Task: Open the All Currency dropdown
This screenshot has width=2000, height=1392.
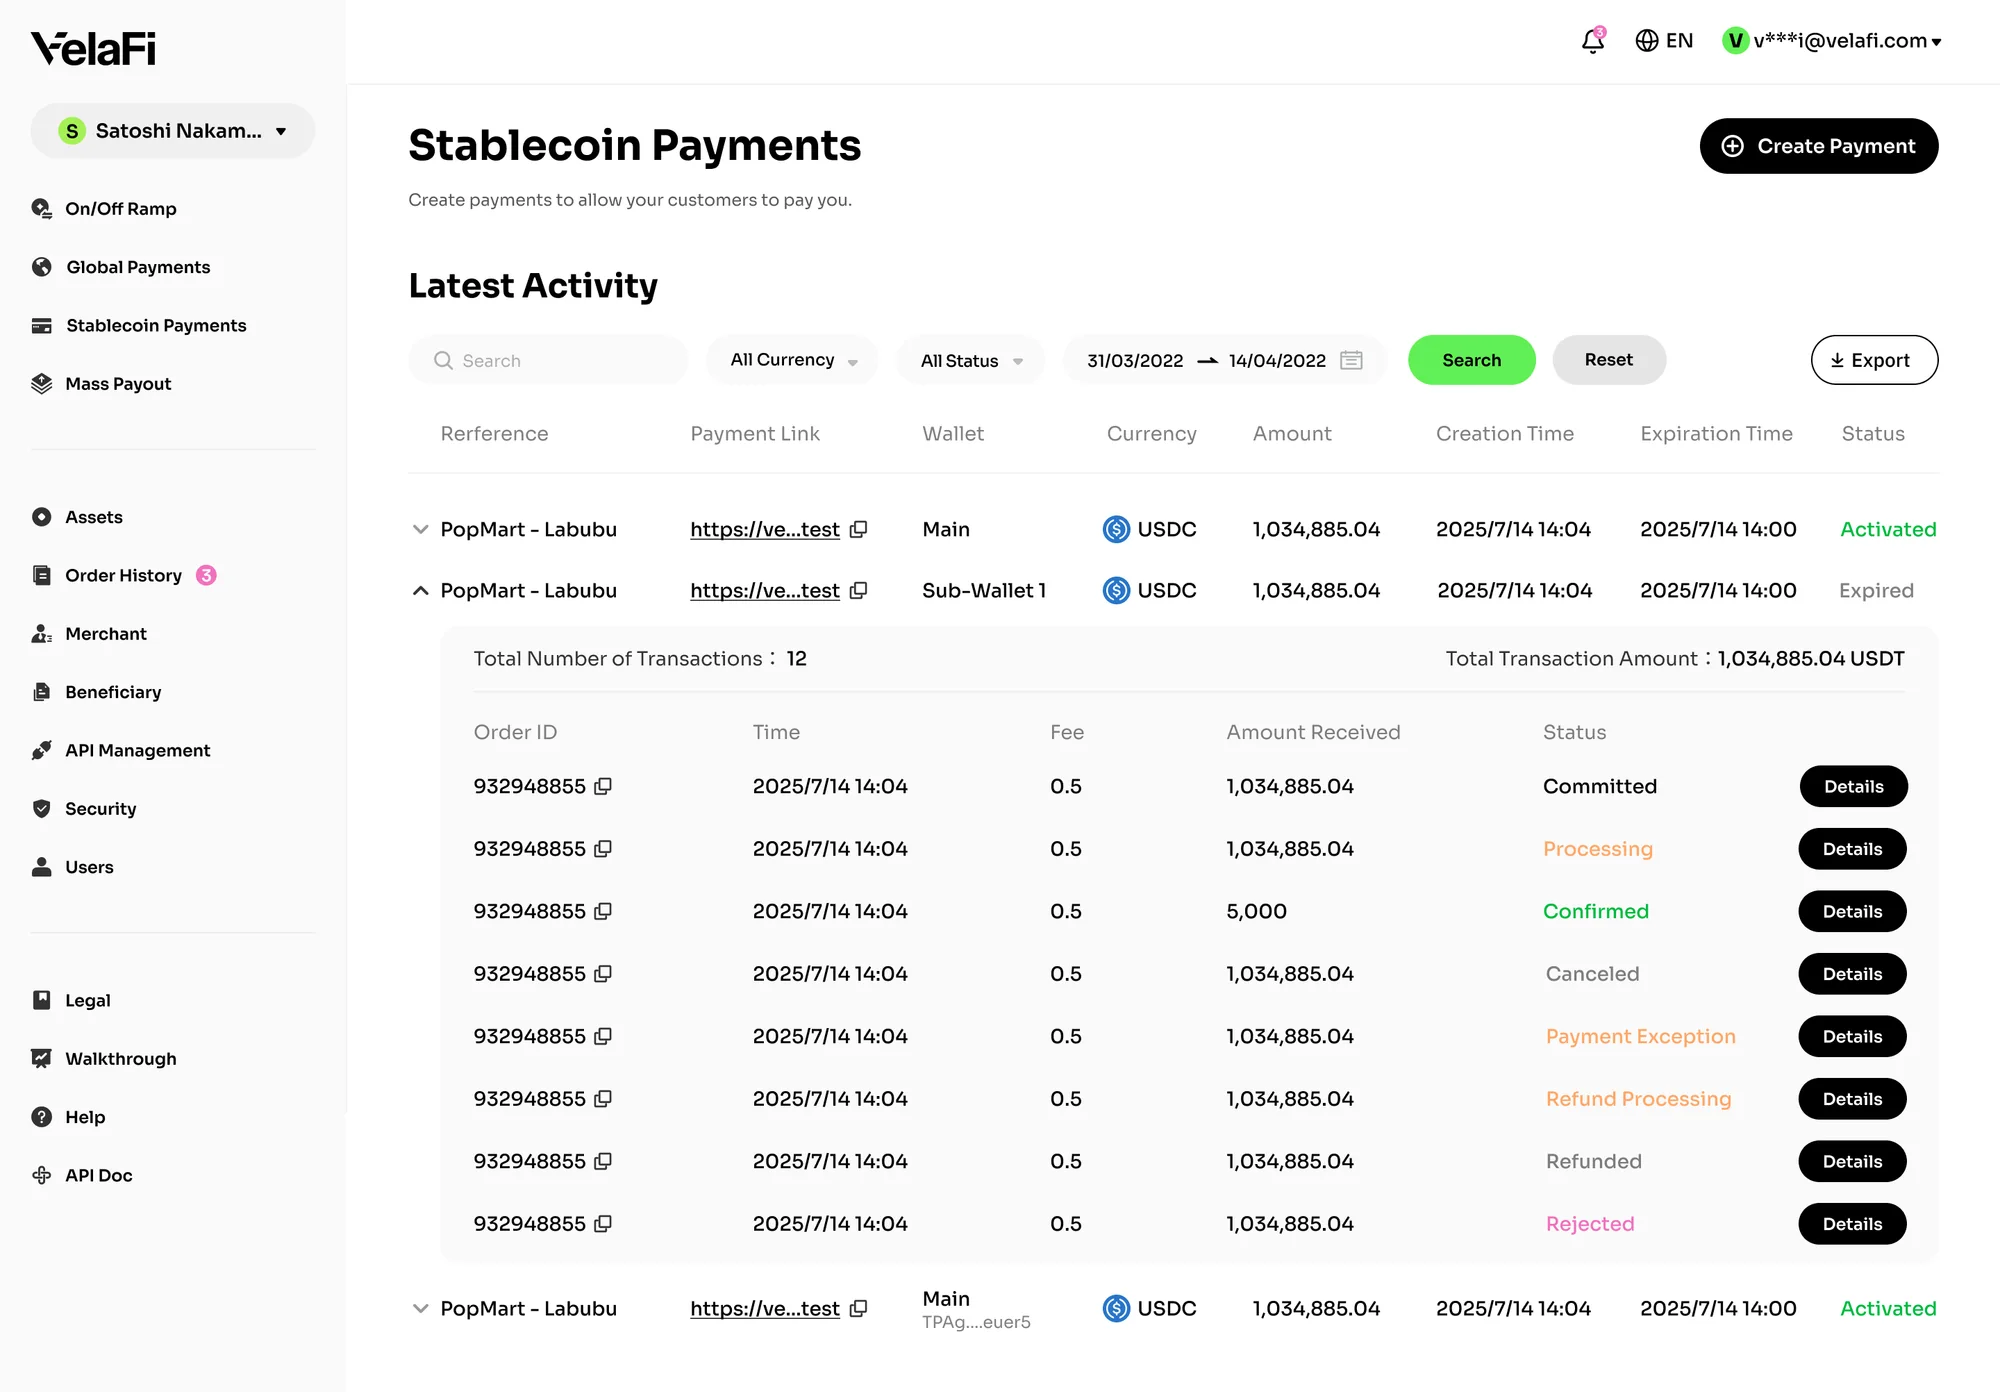Action: point(792,360)
